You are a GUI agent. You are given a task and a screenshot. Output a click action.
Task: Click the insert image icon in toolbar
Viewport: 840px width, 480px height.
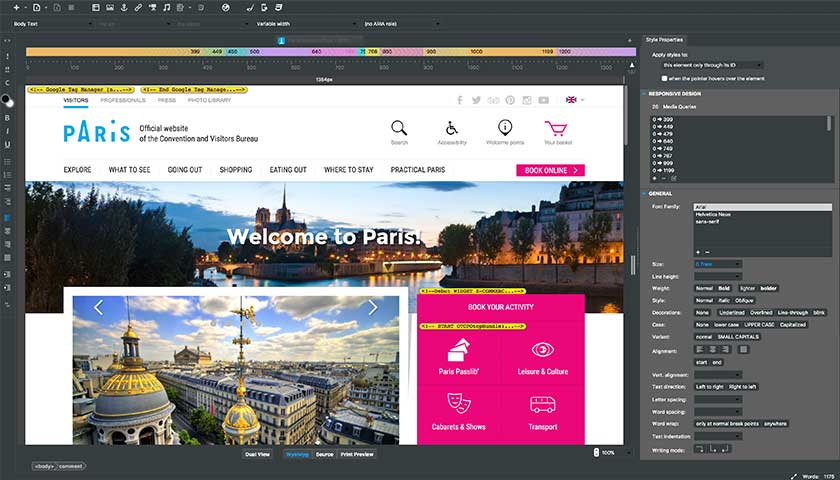[x=110, y=8]
